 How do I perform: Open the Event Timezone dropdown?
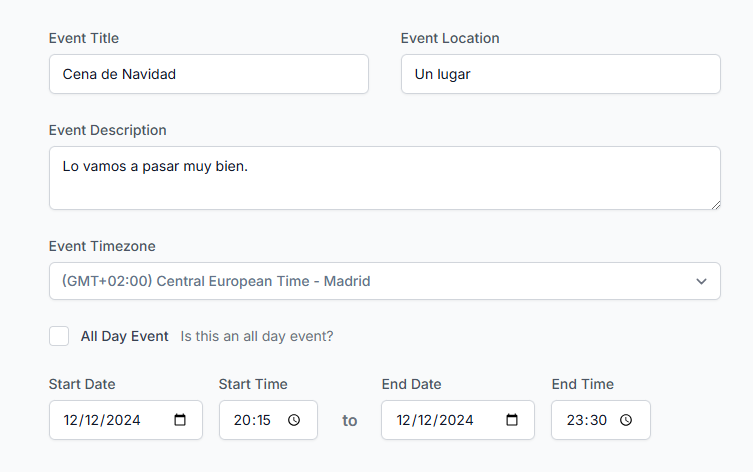pyautogui.click(x=384, y=281)
